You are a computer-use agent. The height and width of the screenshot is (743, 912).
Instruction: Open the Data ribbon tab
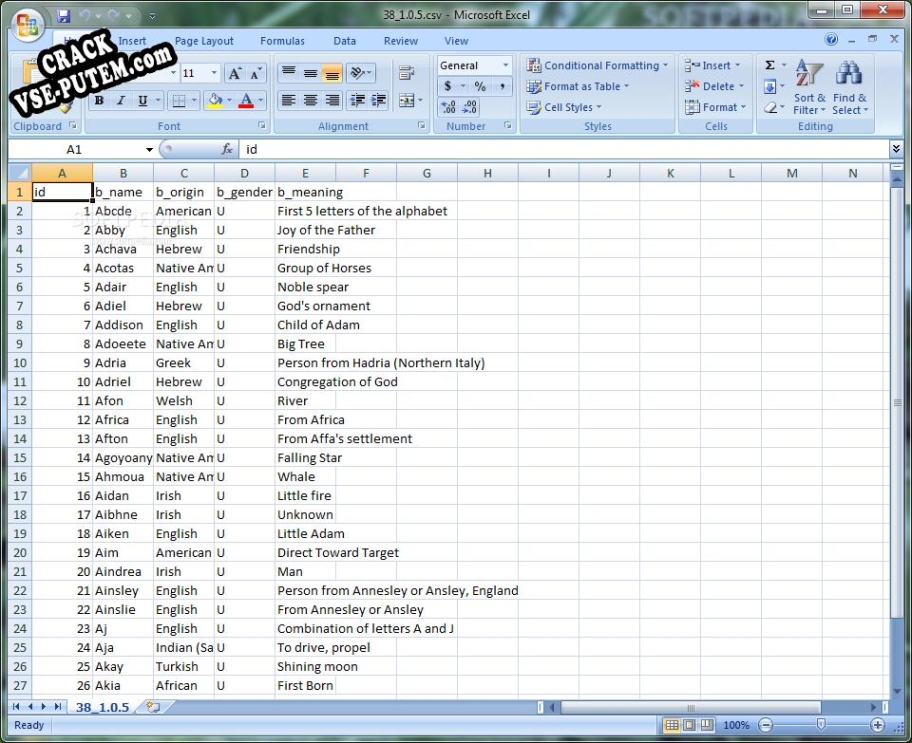tap(344, 41)
